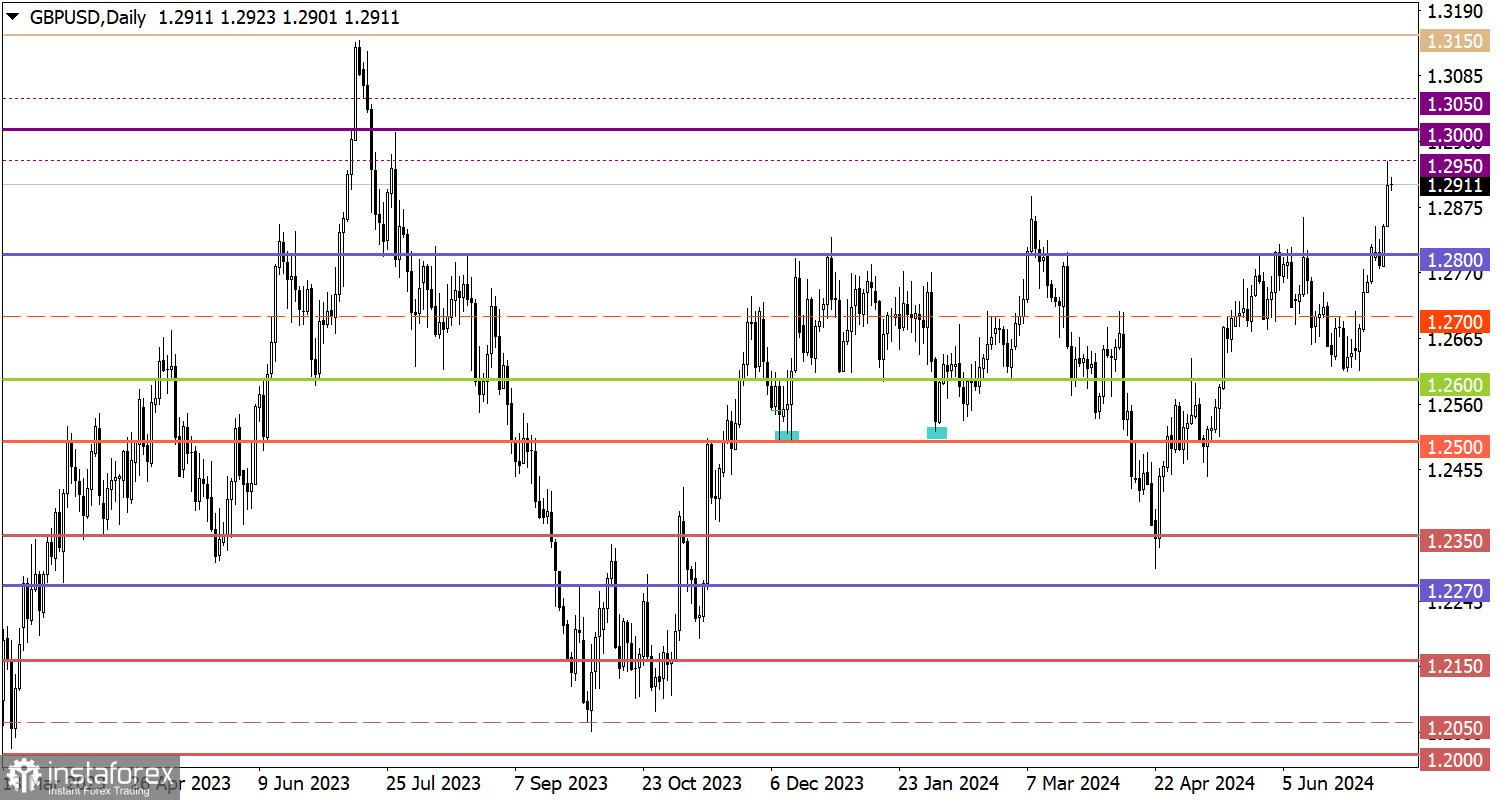Click the 23 Jan 2024 date label
The image size is (1500, 800).
point(948,783)
